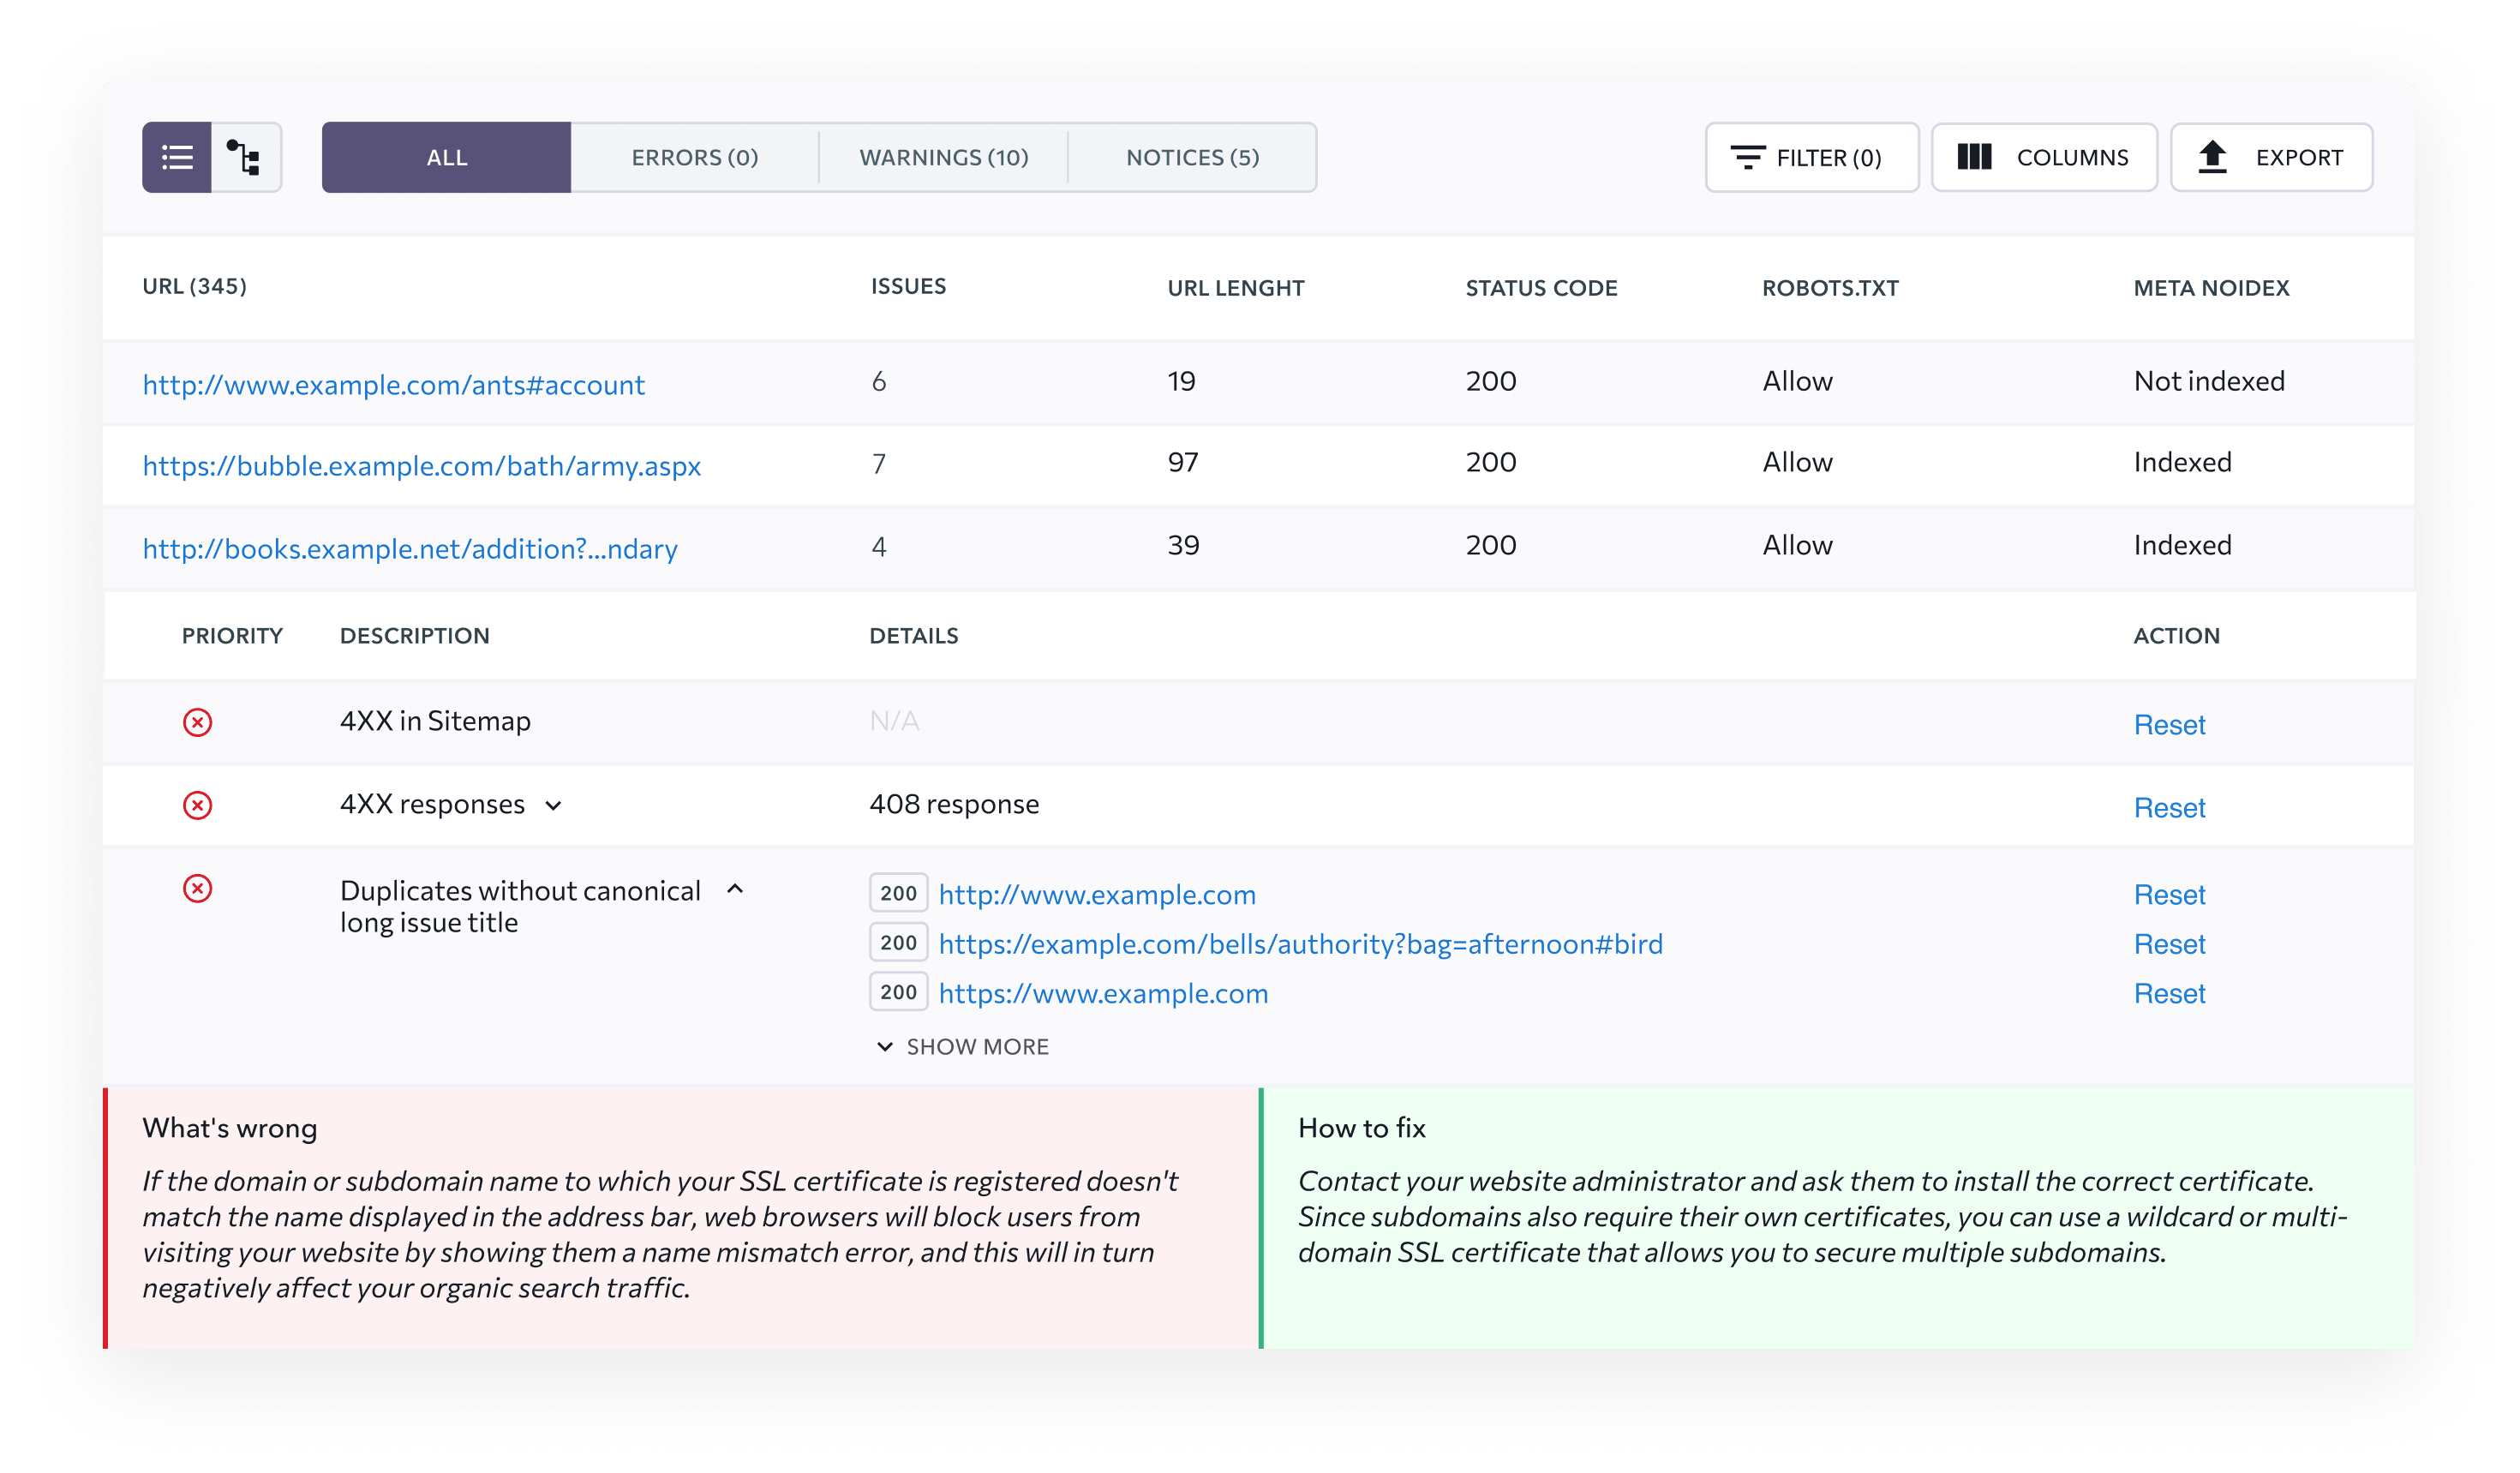Open https://example.com/bells/authority?bag=afternoon#bird link
2520x1473 pixels.
pos(1301,944)
